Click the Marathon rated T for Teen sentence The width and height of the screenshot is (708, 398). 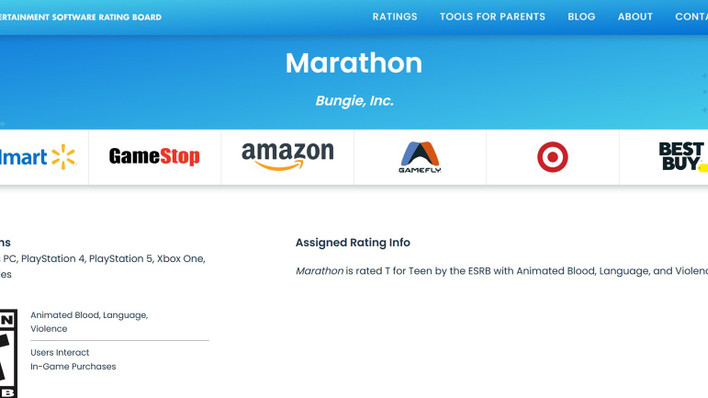click(x=502, y=271)
